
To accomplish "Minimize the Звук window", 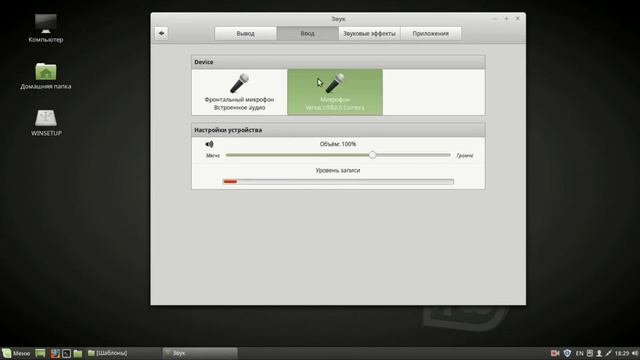I will 495,19.
